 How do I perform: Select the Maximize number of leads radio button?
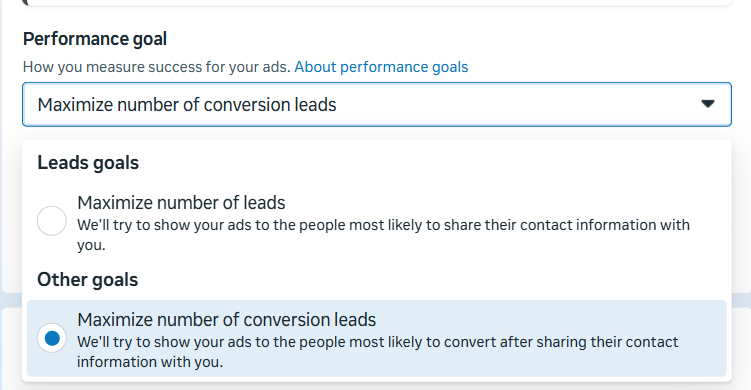[52, 221]
